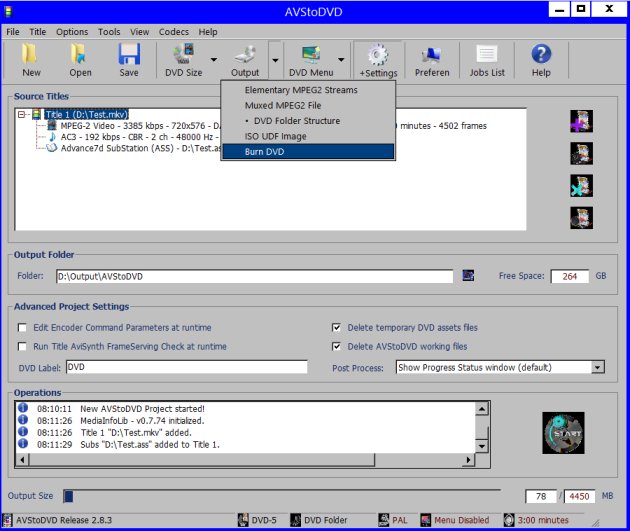Uncheck Delete AVStoDVD working files
Viewport: 630px width, 531px height.
click(x=336, y=346)
